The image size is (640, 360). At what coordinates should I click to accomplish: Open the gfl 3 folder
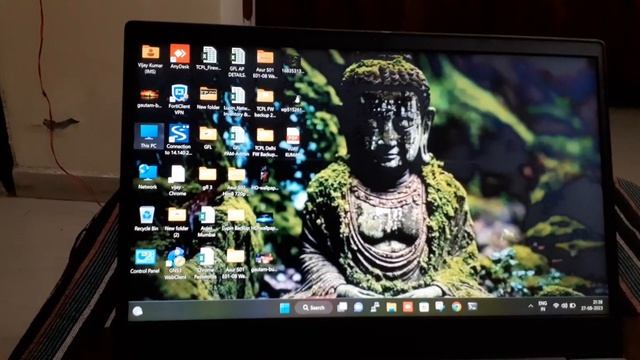click(x=207, y=178)
